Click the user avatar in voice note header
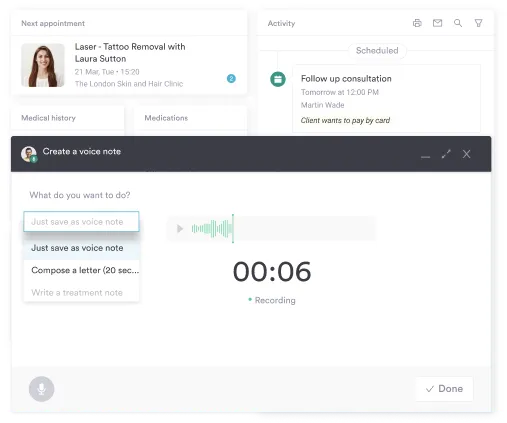This screenshot has height=423, width=507. [29, 154]
